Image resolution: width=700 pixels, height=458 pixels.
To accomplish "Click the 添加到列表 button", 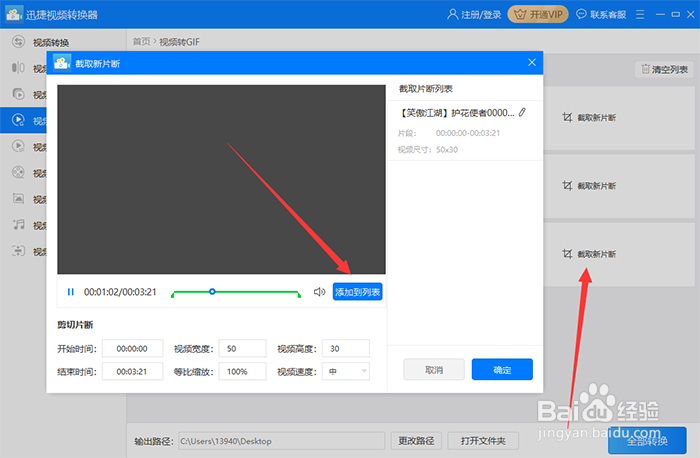I will point(357,292).
